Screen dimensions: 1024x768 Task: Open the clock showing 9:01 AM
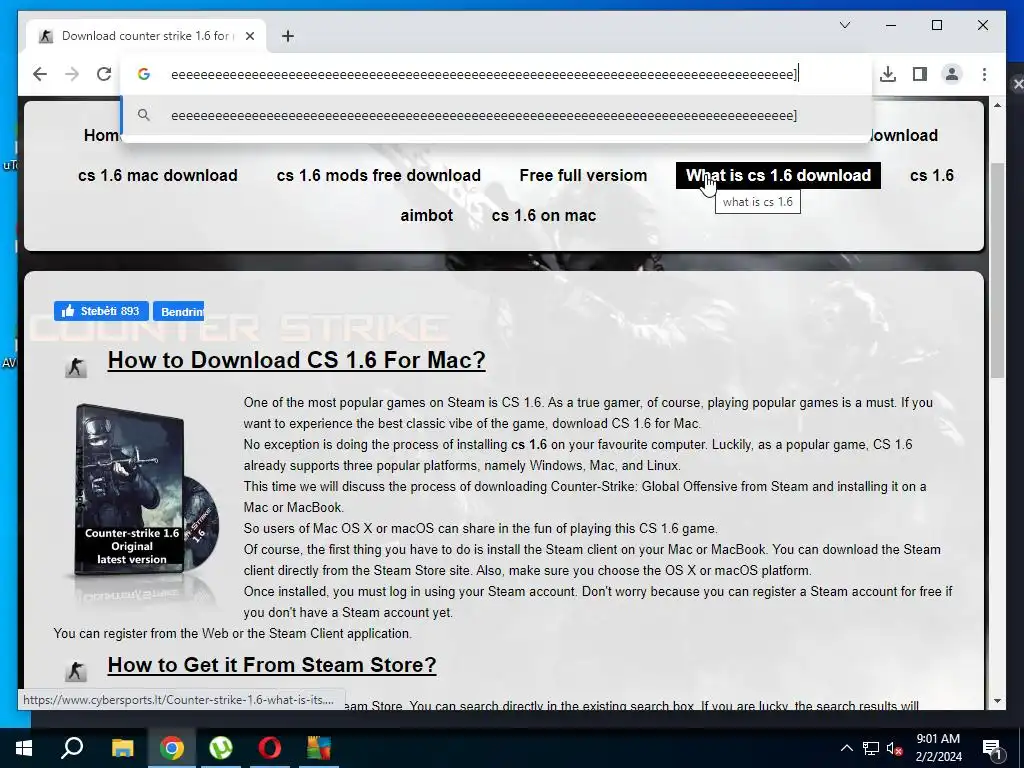coord(938,748)
